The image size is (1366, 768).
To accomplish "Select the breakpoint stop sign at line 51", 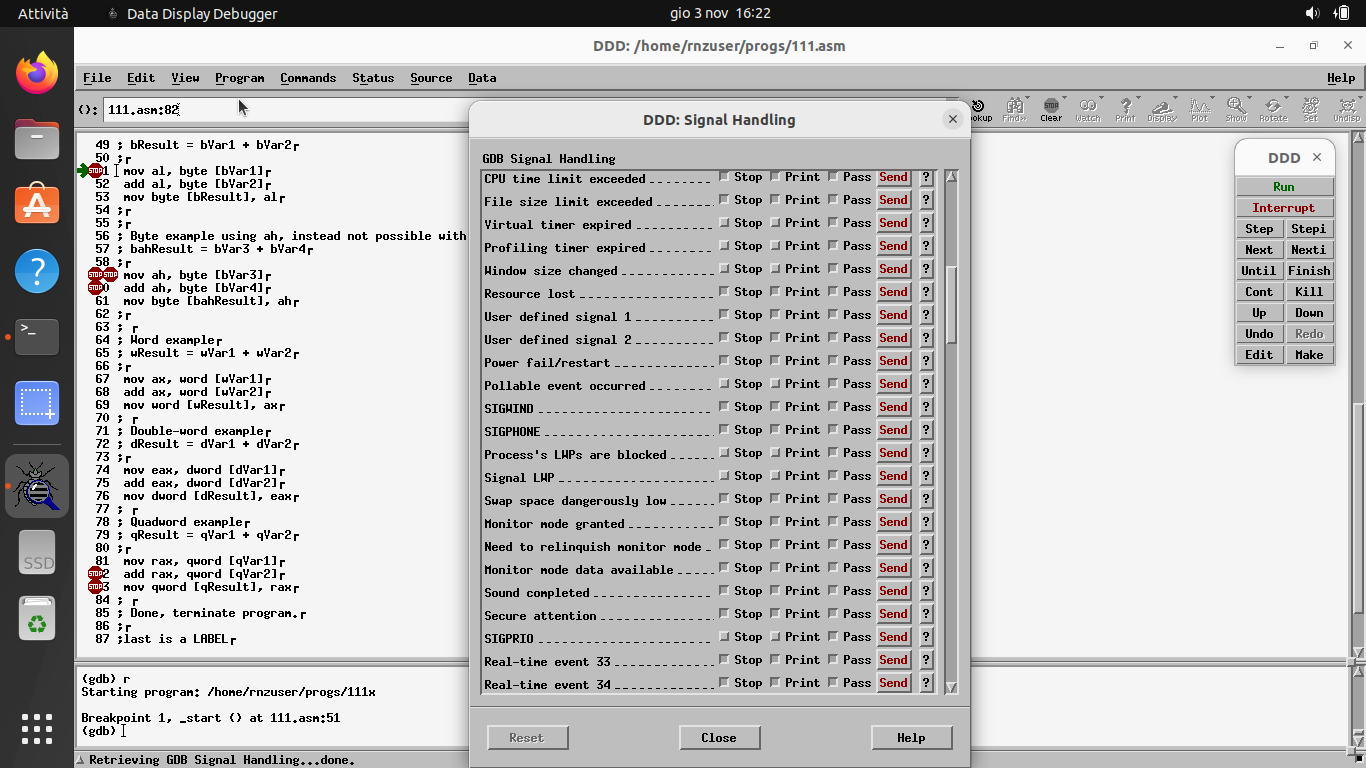I will click(96, 171).
